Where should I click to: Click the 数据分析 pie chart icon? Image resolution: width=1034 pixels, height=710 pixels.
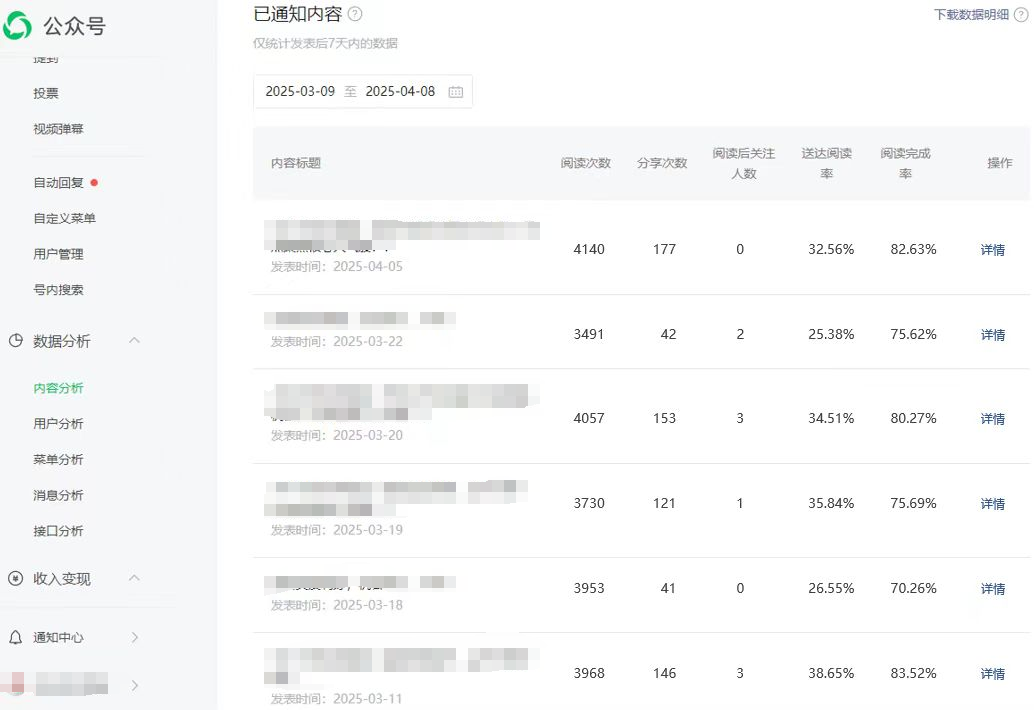[16, 341]
